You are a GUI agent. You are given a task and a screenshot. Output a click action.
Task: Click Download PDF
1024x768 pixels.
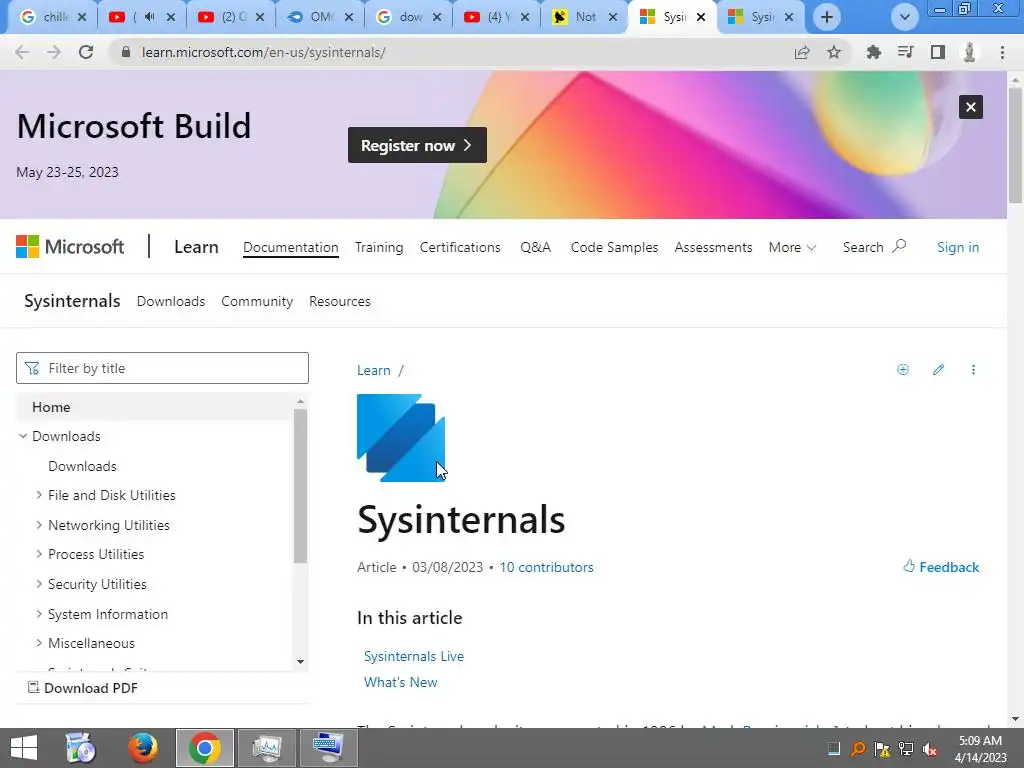click(82, 688)
